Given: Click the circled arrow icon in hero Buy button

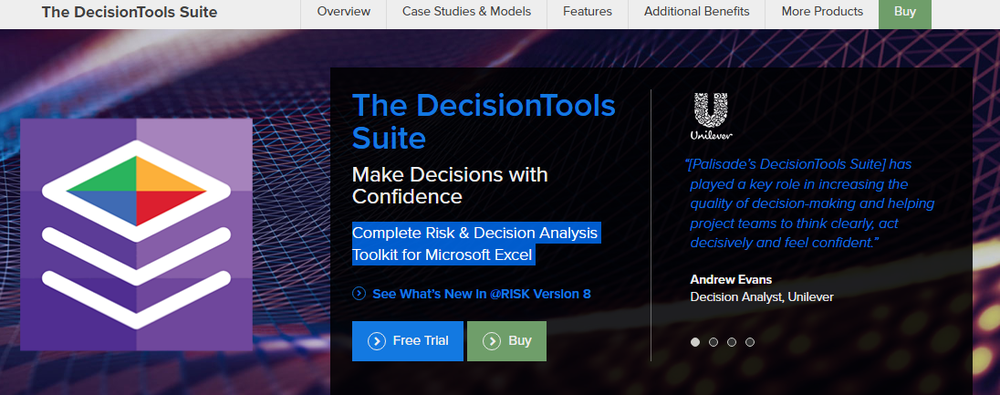Looking at the screenshot, I should (x=492, y=341).
